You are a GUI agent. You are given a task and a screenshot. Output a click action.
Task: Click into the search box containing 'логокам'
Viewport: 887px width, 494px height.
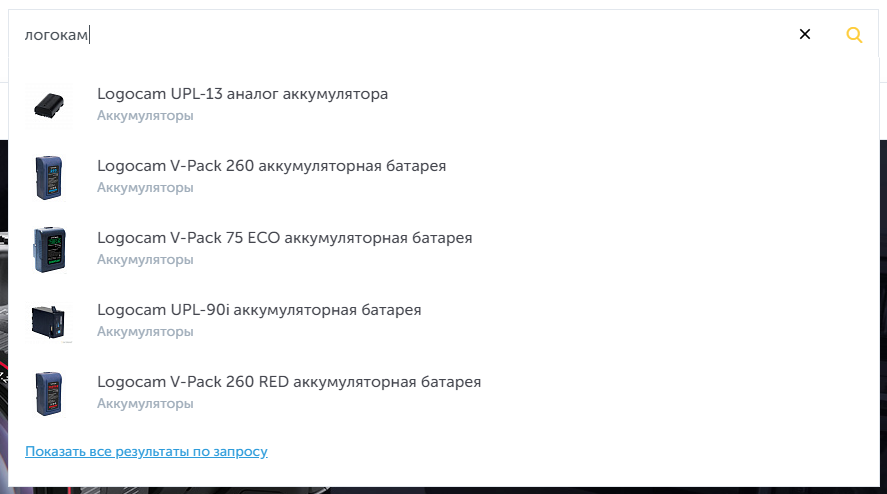(x=400, y=35)
